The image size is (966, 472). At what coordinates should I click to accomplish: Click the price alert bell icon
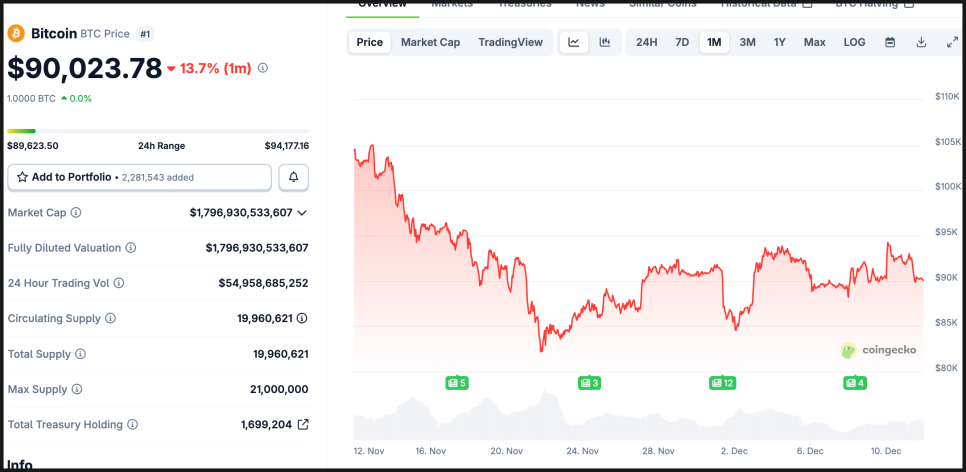[x=294, y=177]
